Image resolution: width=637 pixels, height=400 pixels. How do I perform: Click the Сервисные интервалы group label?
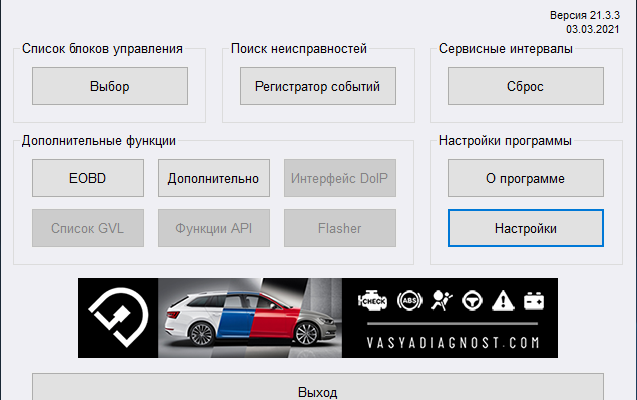506,49
